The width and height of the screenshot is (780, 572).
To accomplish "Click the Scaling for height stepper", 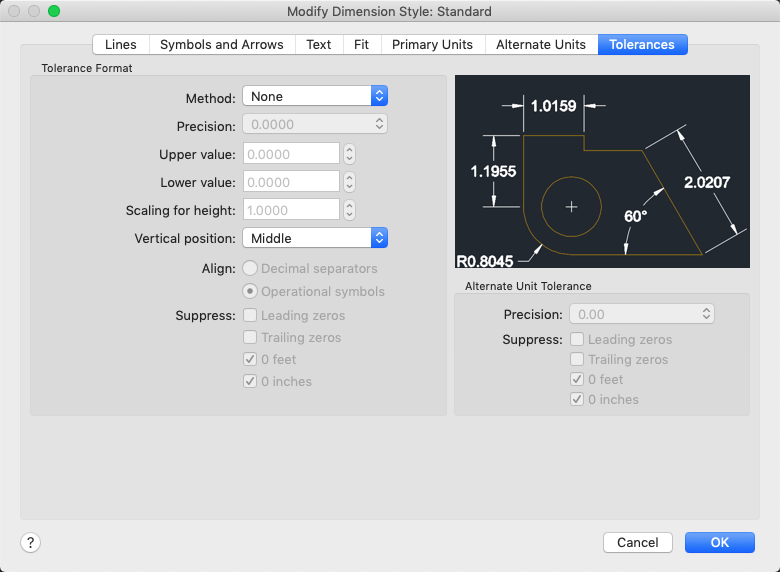I will [x=350, y=210].
